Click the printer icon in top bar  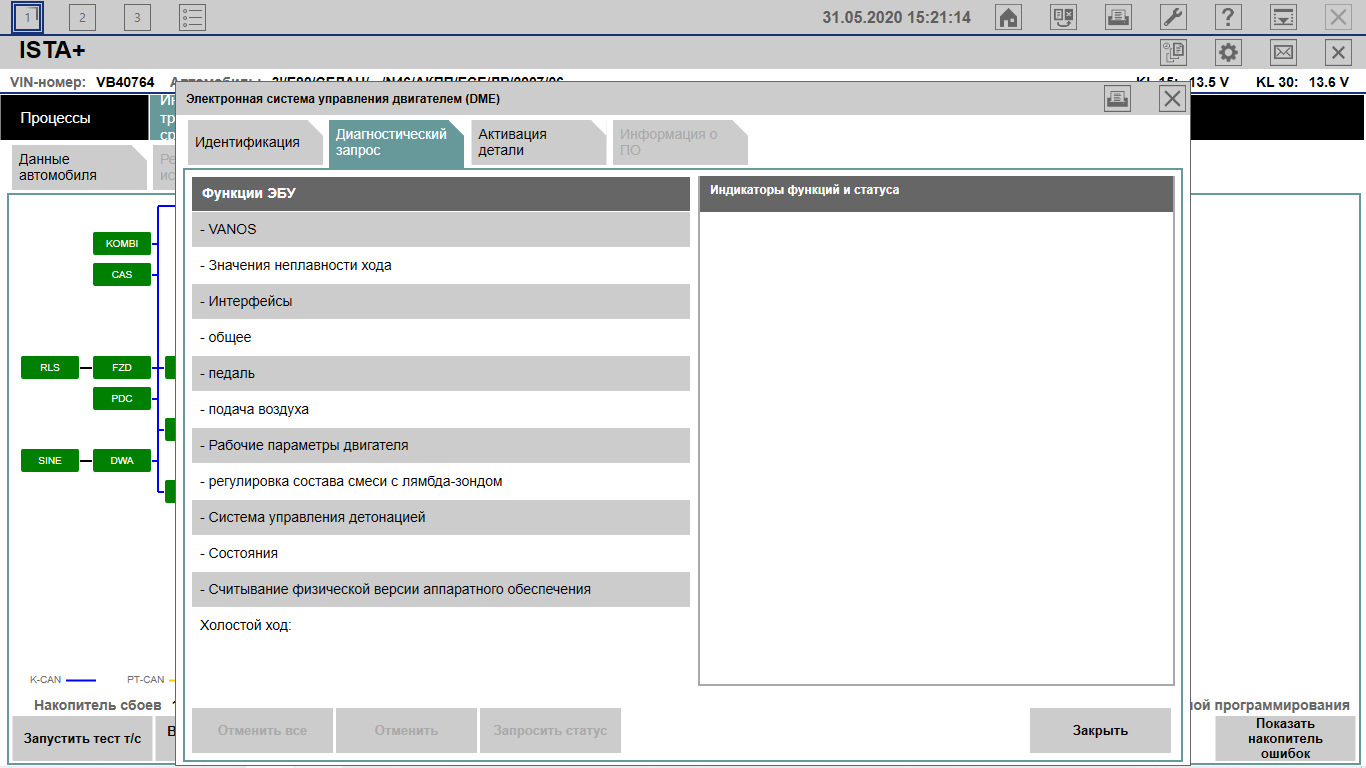(x=1118, y=17)
